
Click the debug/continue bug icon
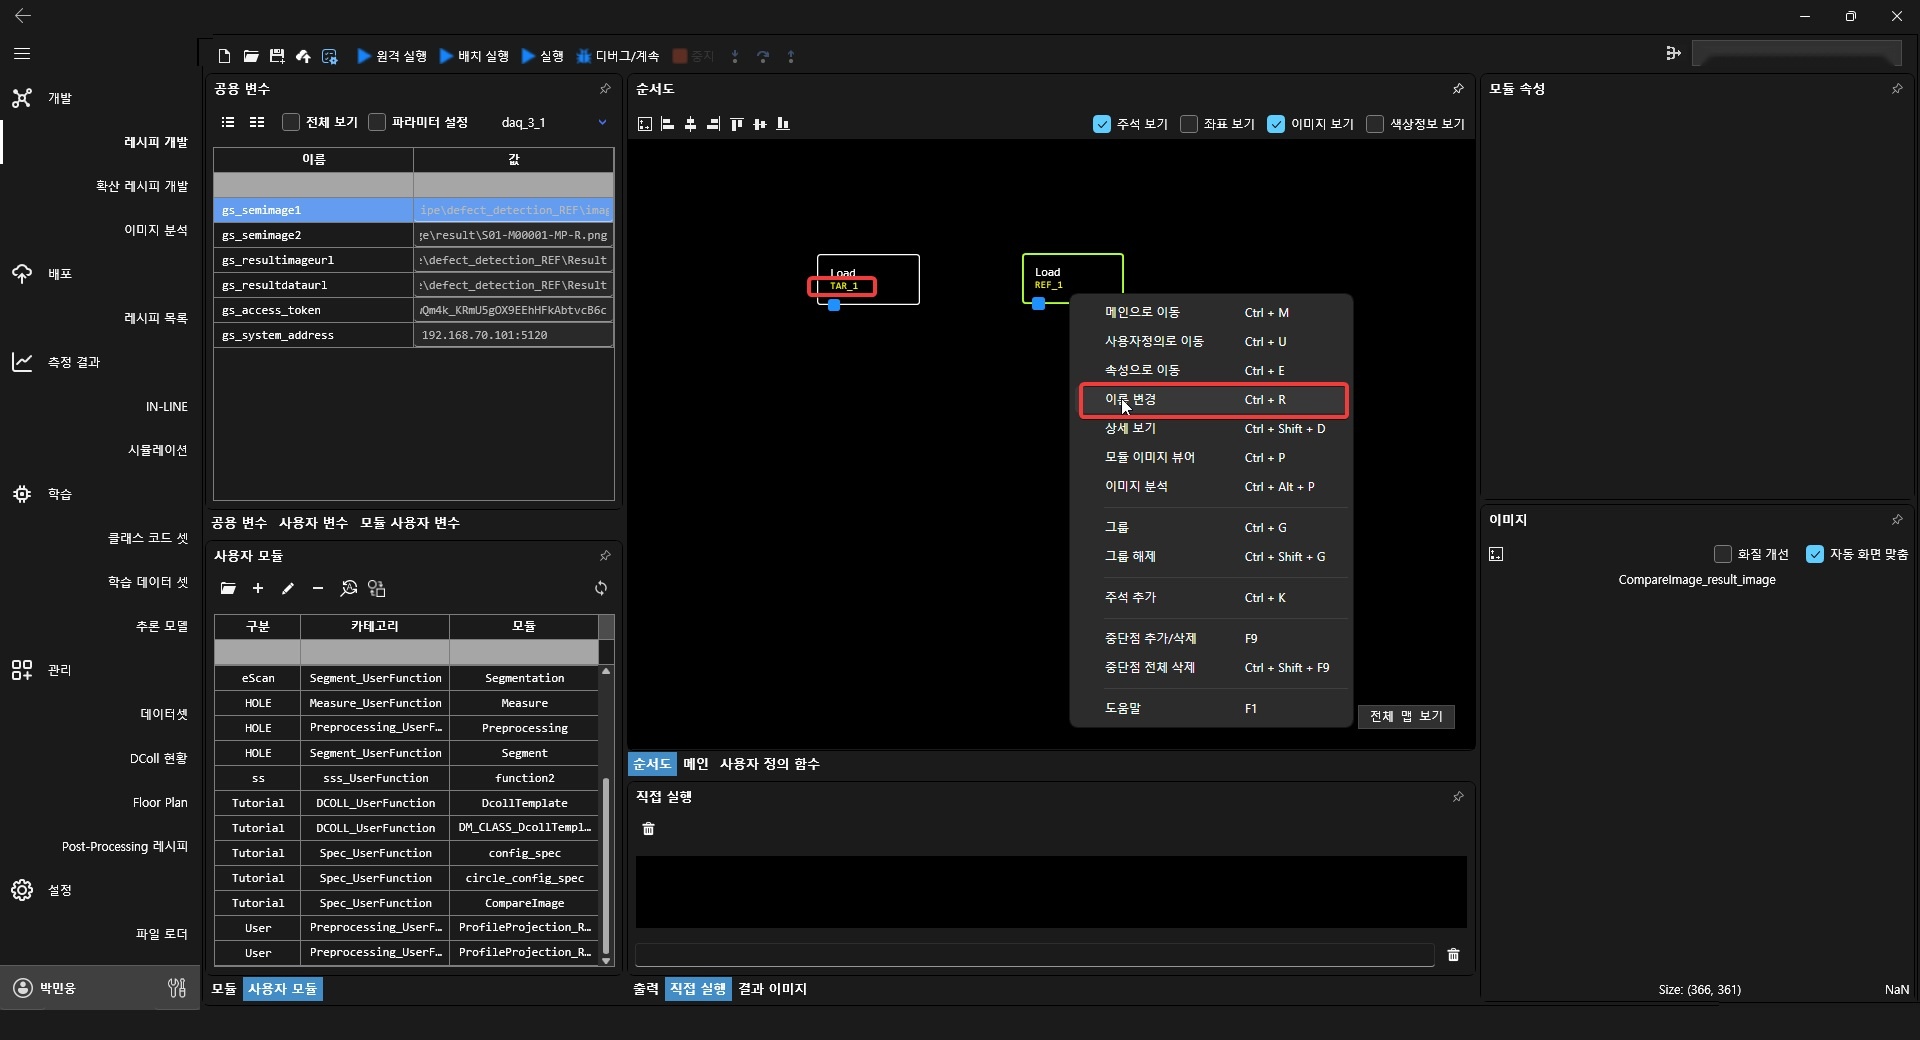coord(583,56)
